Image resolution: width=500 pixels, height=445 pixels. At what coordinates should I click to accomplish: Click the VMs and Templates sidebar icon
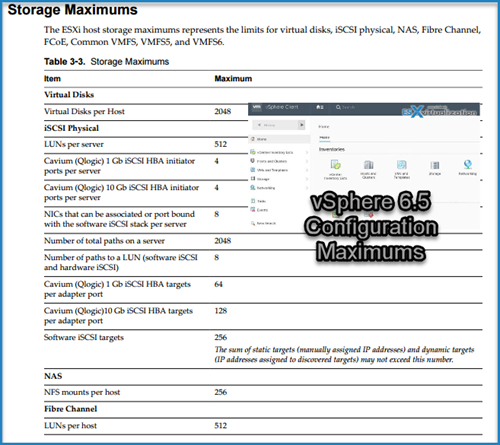click(x=253, y=170)
